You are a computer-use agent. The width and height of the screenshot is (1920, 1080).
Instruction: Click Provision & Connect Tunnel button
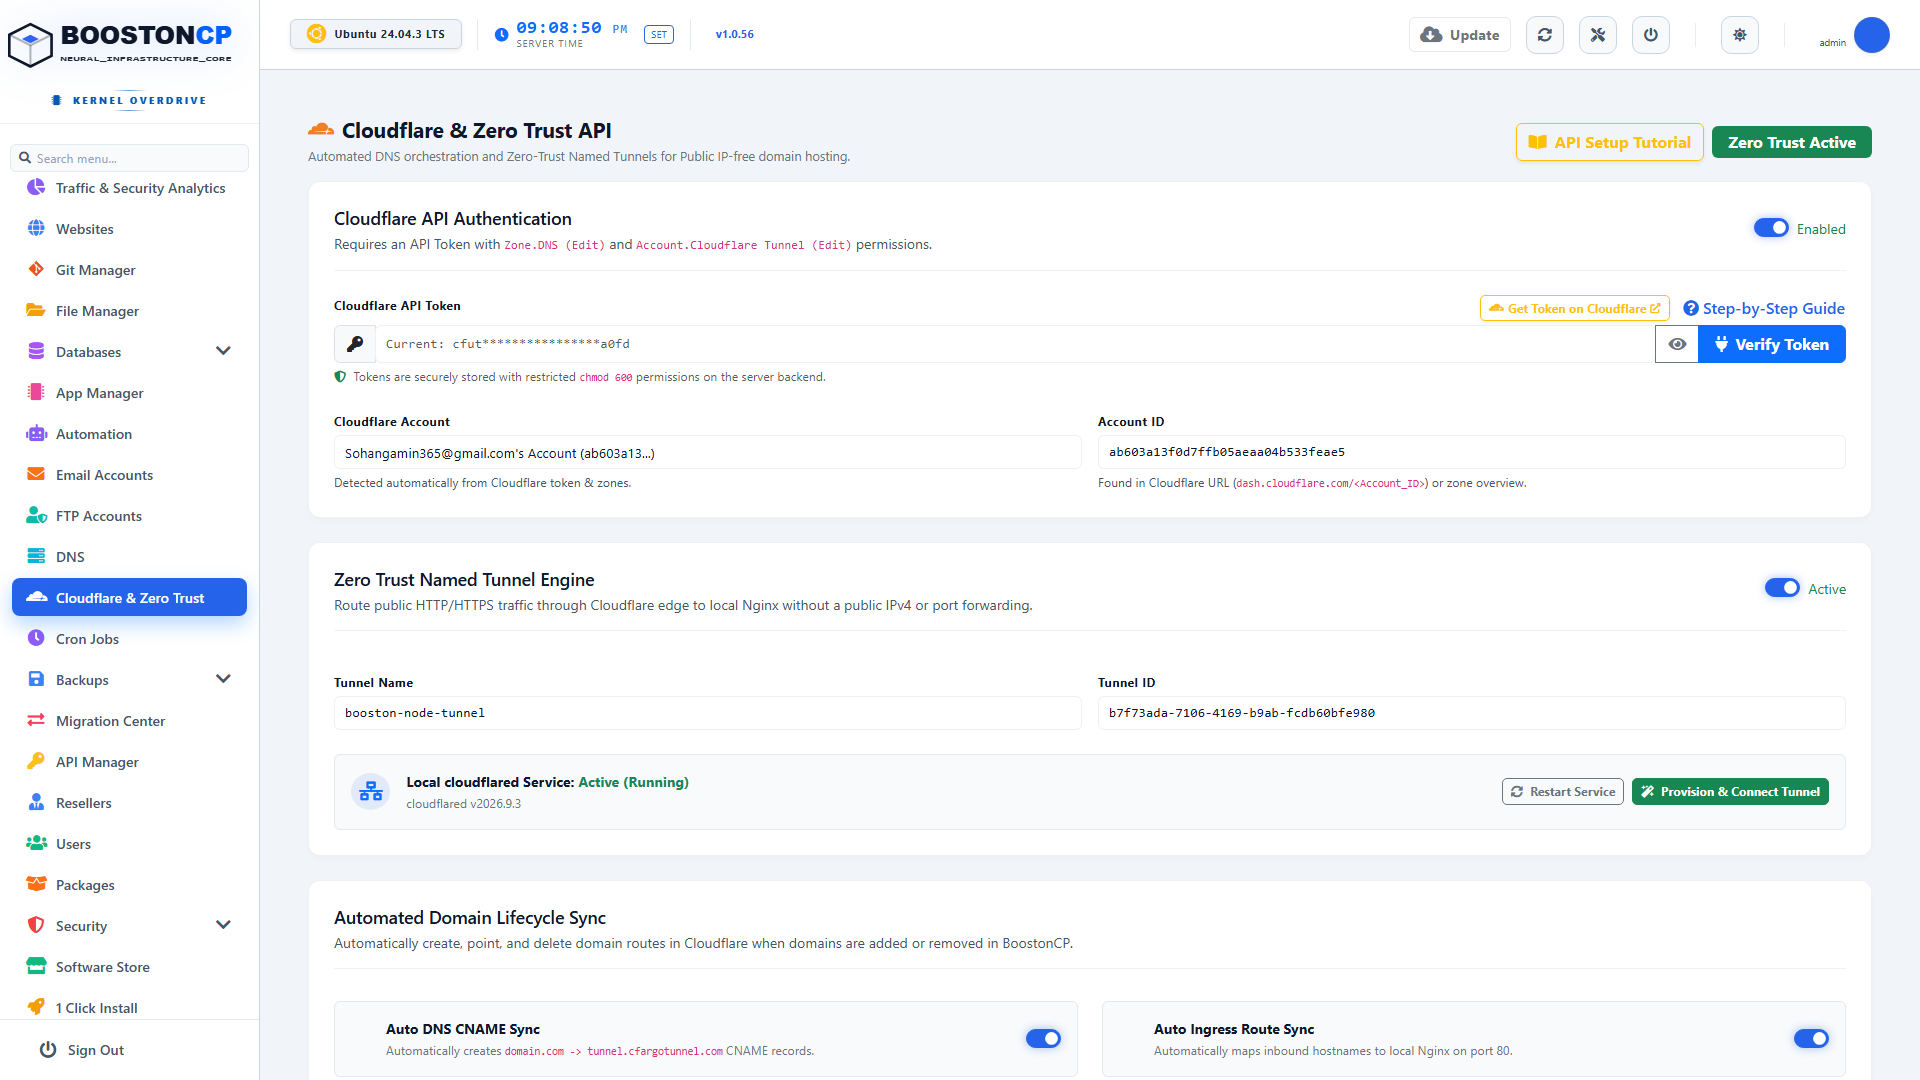(x=1730, y=792)
